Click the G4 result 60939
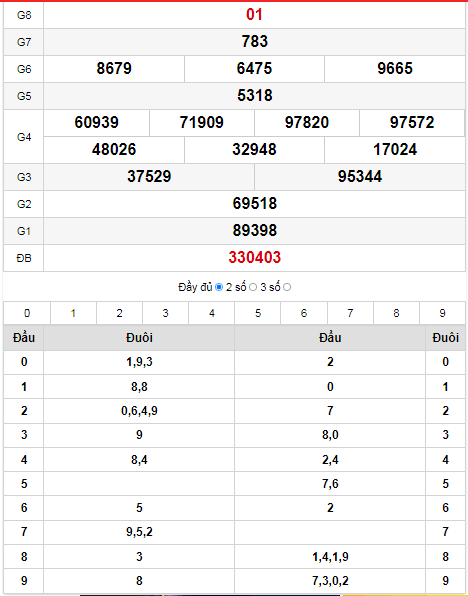The width and height of the screenshot is (468, 596). tap(97, 123)
